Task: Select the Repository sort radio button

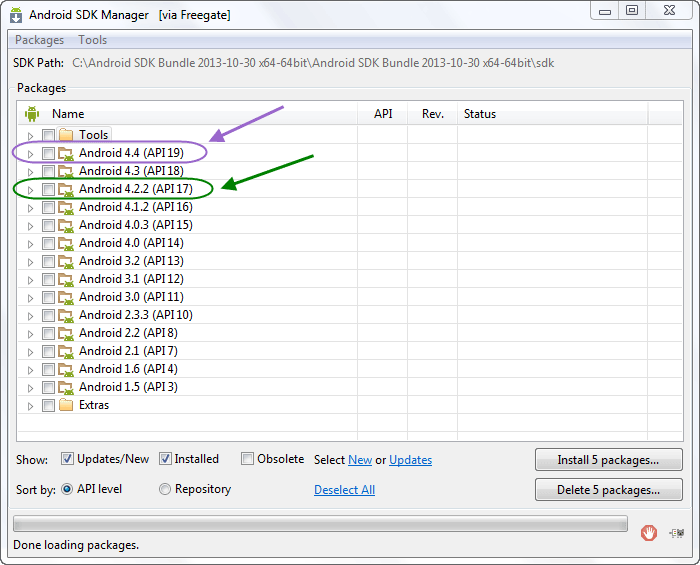Action: (165, 490)
